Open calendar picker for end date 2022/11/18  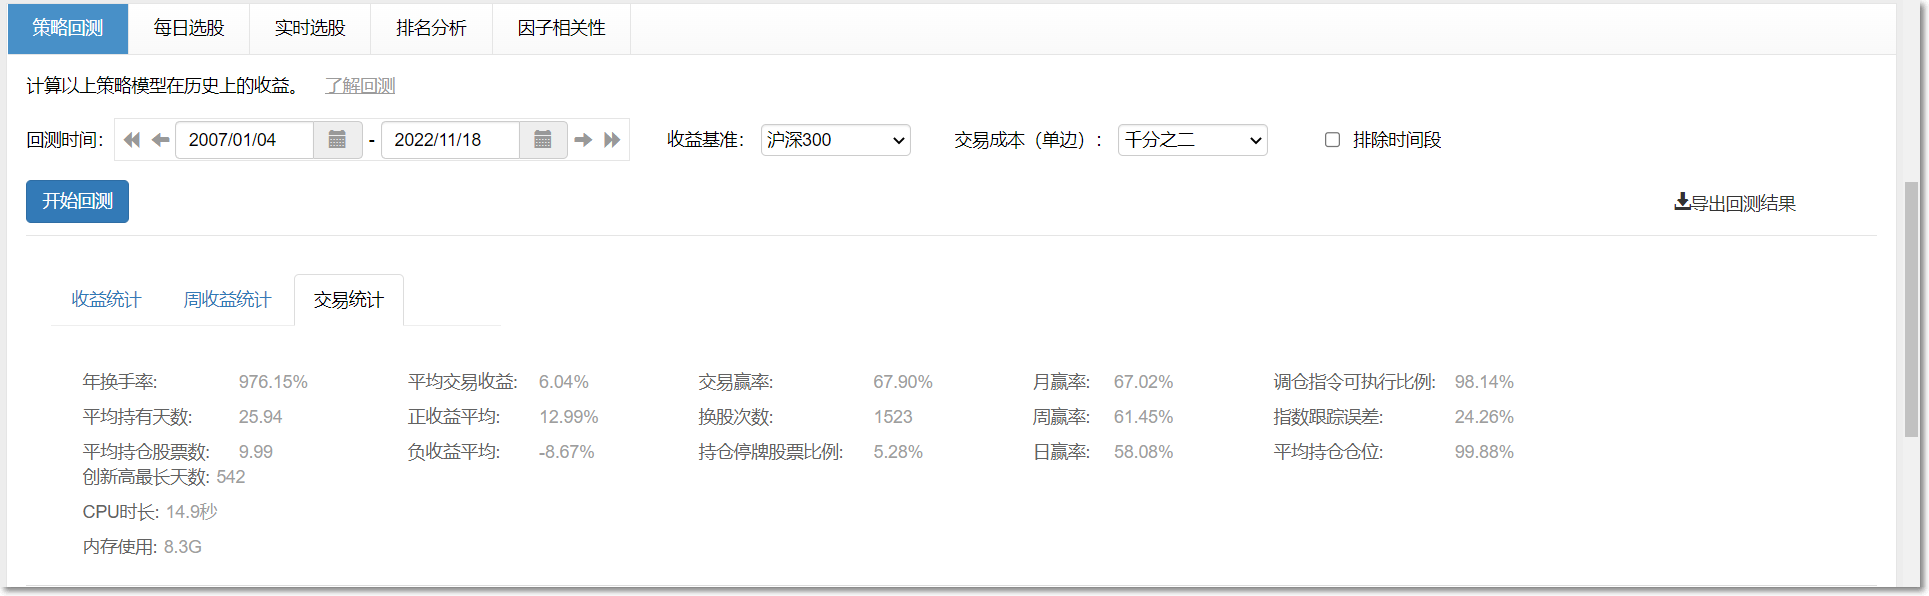coord(543,140)
